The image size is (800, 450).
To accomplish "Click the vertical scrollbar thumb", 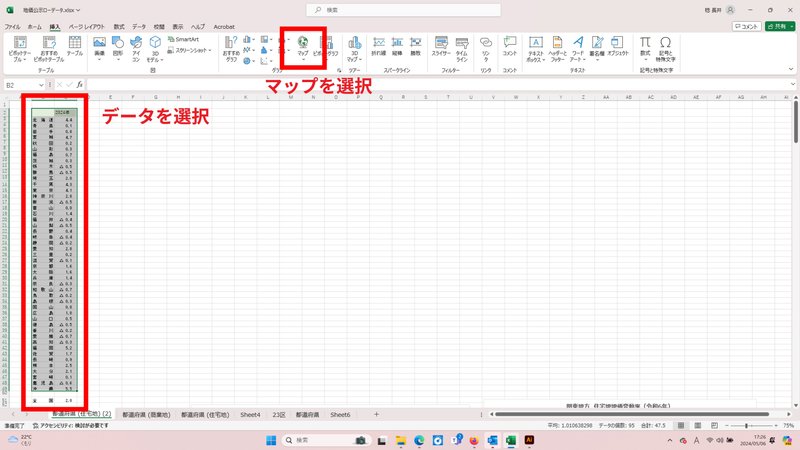I will (x=795, y=122).
